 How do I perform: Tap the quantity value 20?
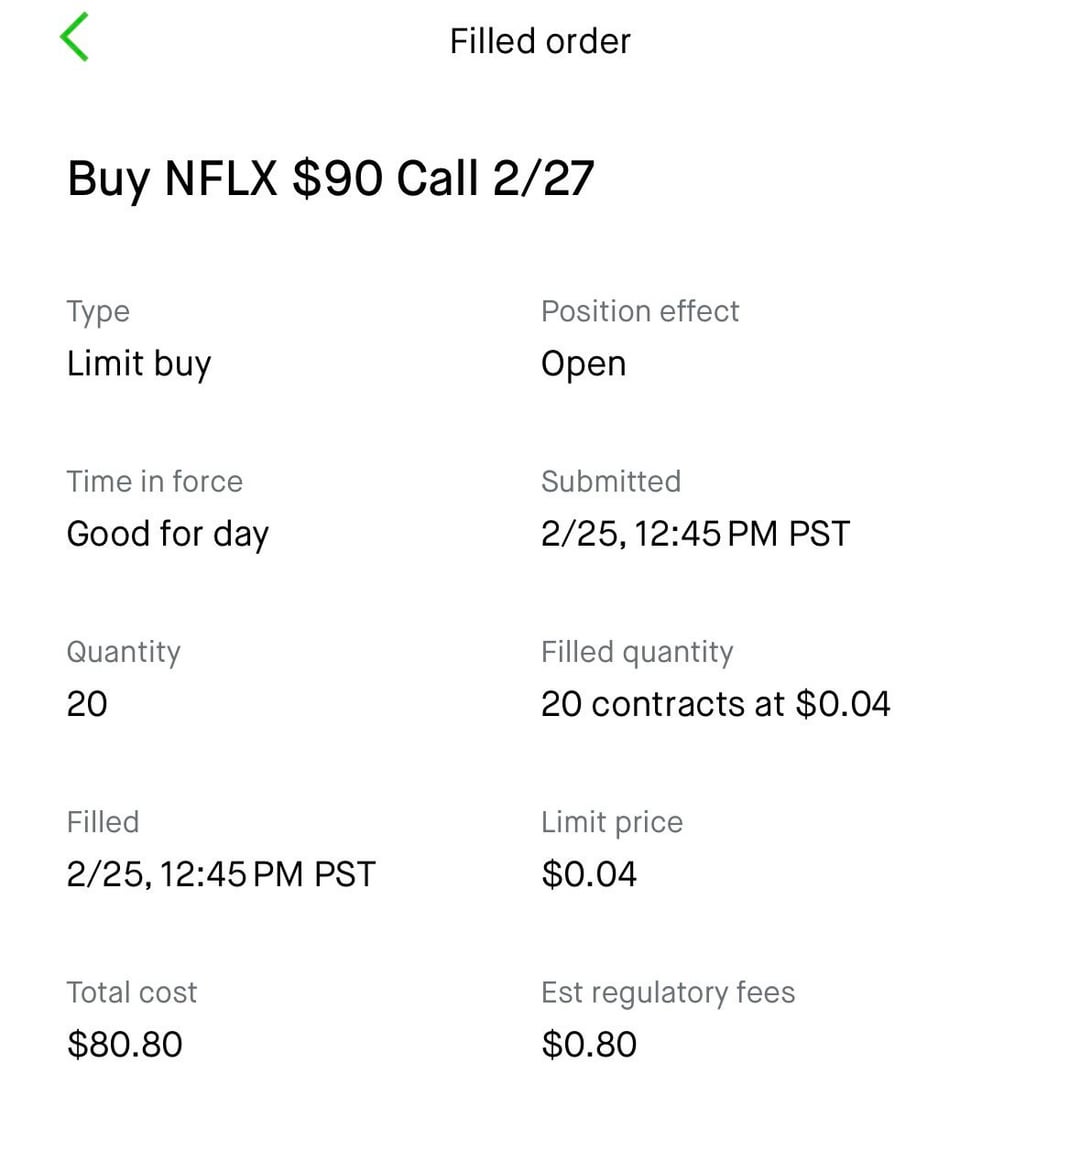[87, 704]
